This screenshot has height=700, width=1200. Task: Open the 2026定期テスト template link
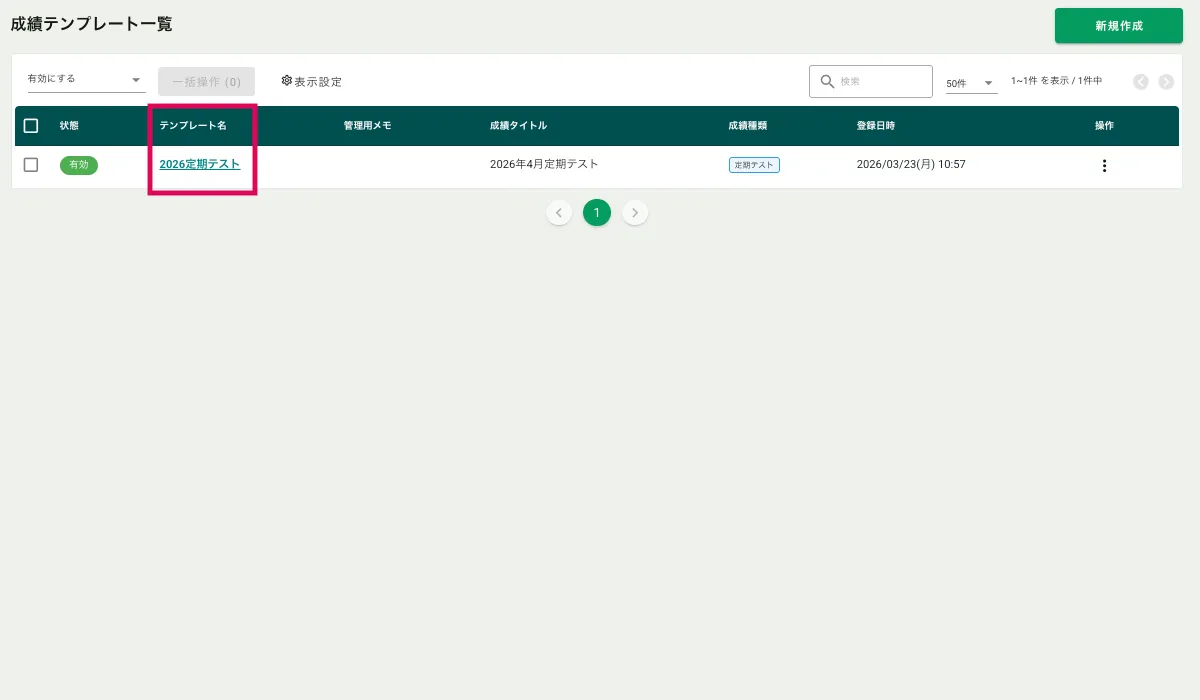coord(200,164)
